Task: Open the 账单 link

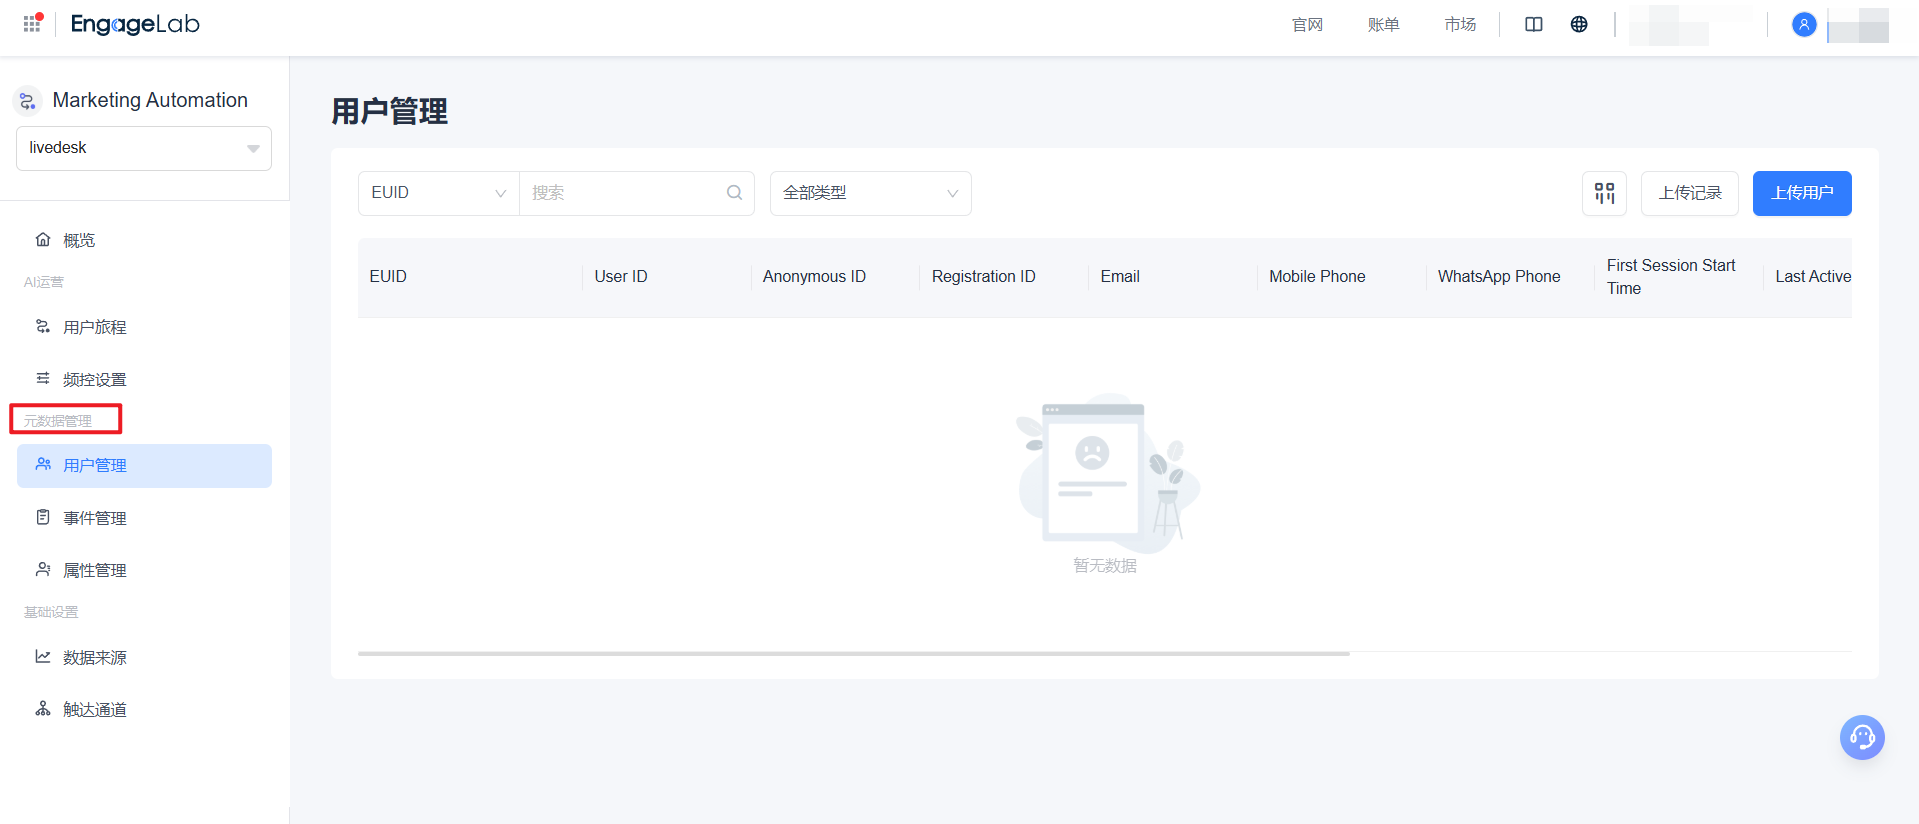Action: point(1384,24)
